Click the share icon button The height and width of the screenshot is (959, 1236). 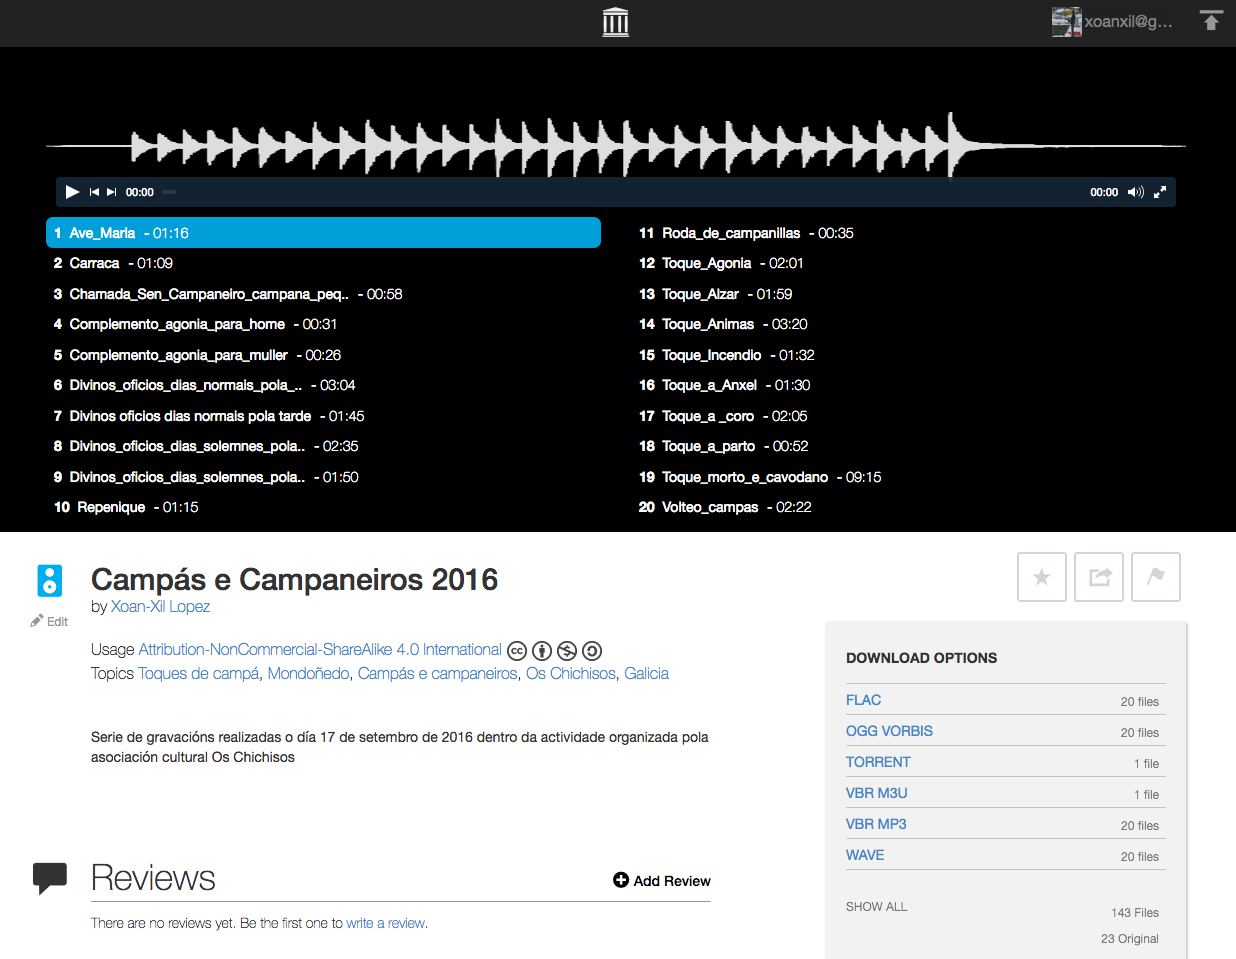(x=1099, y=577)
